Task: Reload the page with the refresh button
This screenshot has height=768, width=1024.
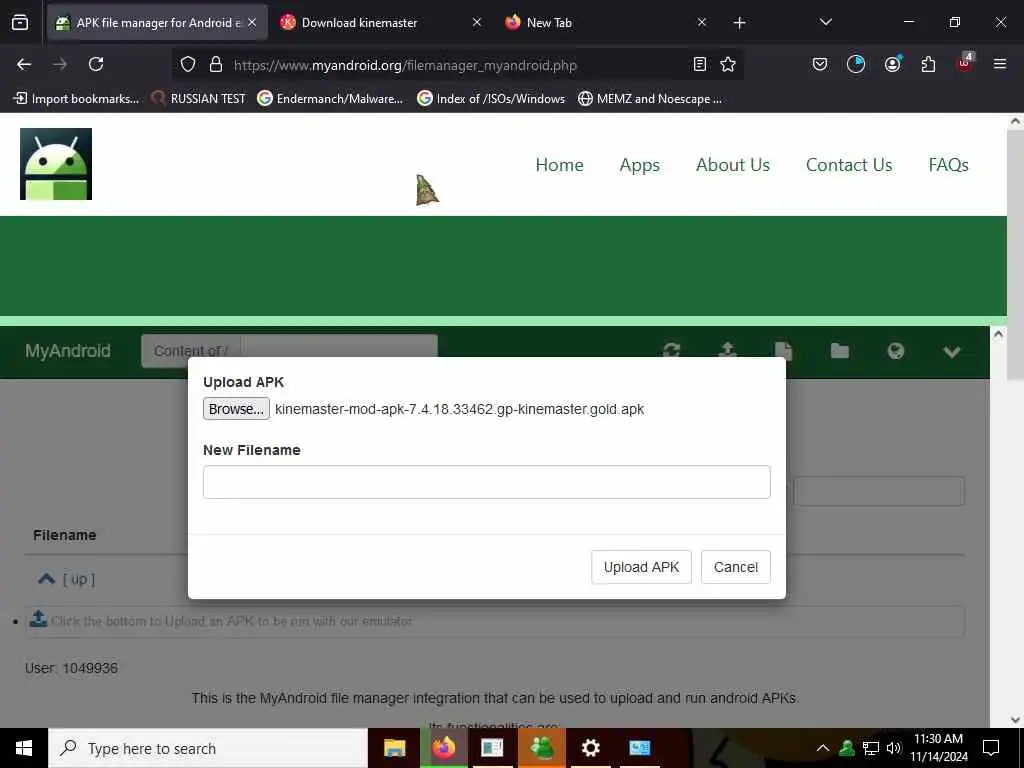Action: point(96,64)
